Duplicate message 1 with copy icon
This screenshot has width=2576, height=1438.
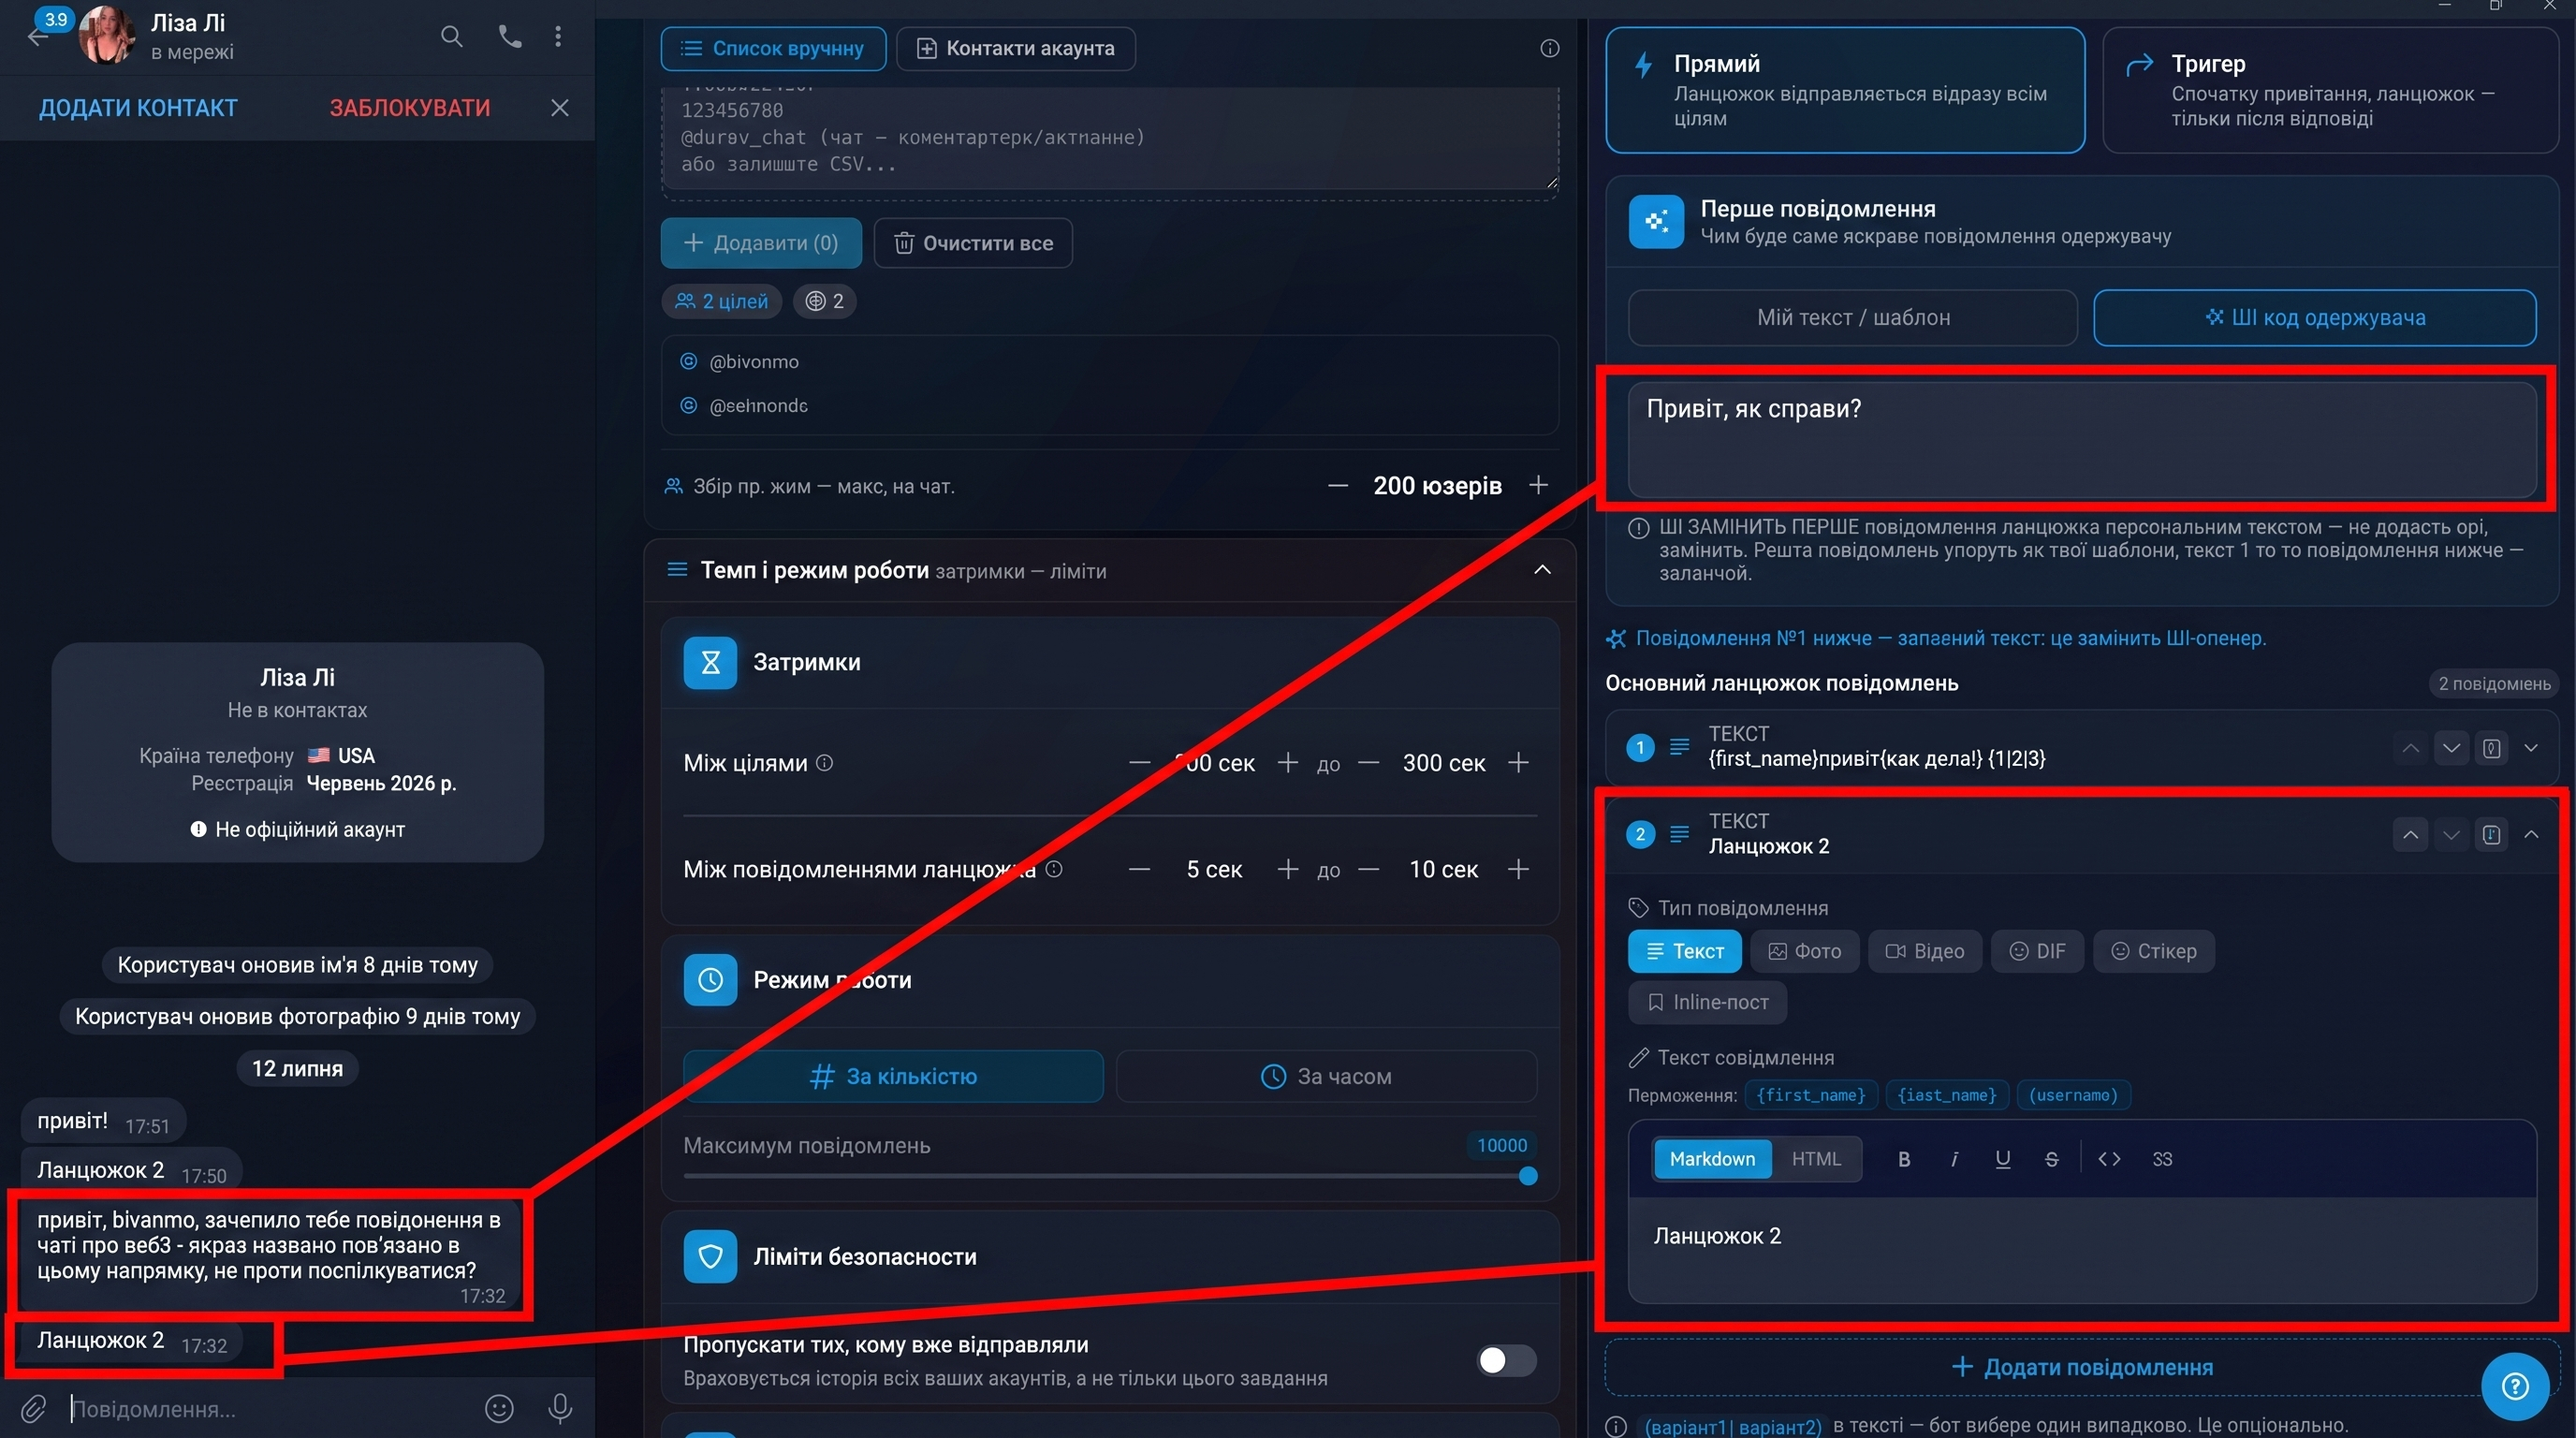2491,748
